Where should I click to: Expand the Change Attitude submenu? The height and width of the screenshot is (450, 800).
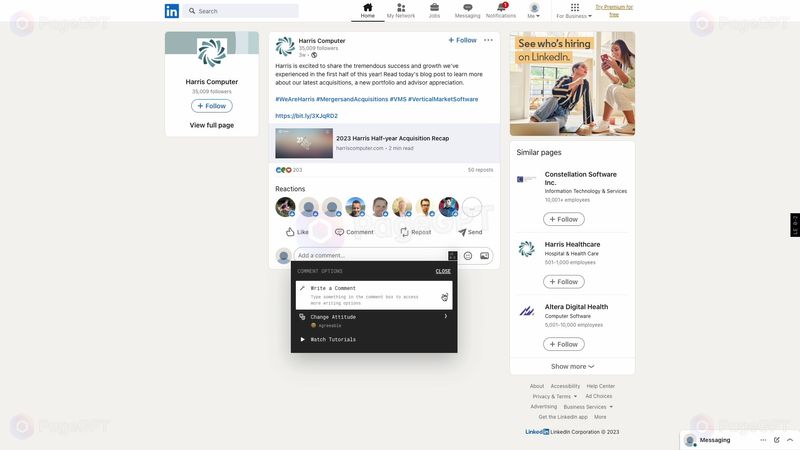pos(374,320)
